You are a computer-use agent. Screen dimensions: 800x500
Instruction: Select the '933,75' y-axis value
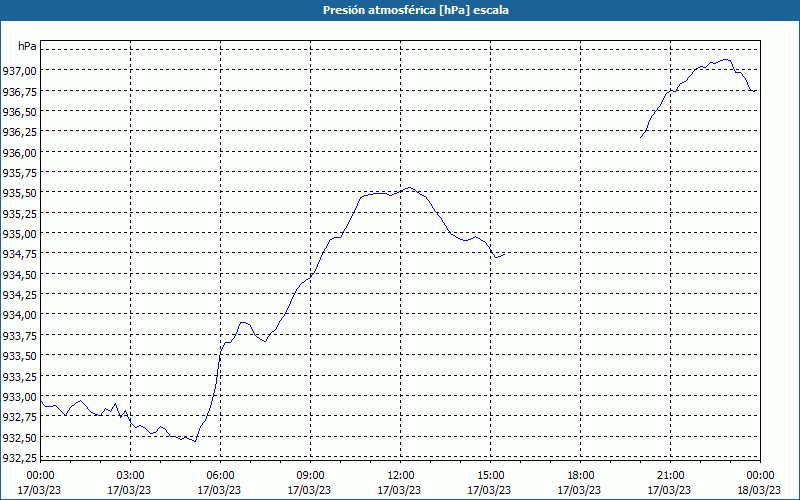point(19,335)
